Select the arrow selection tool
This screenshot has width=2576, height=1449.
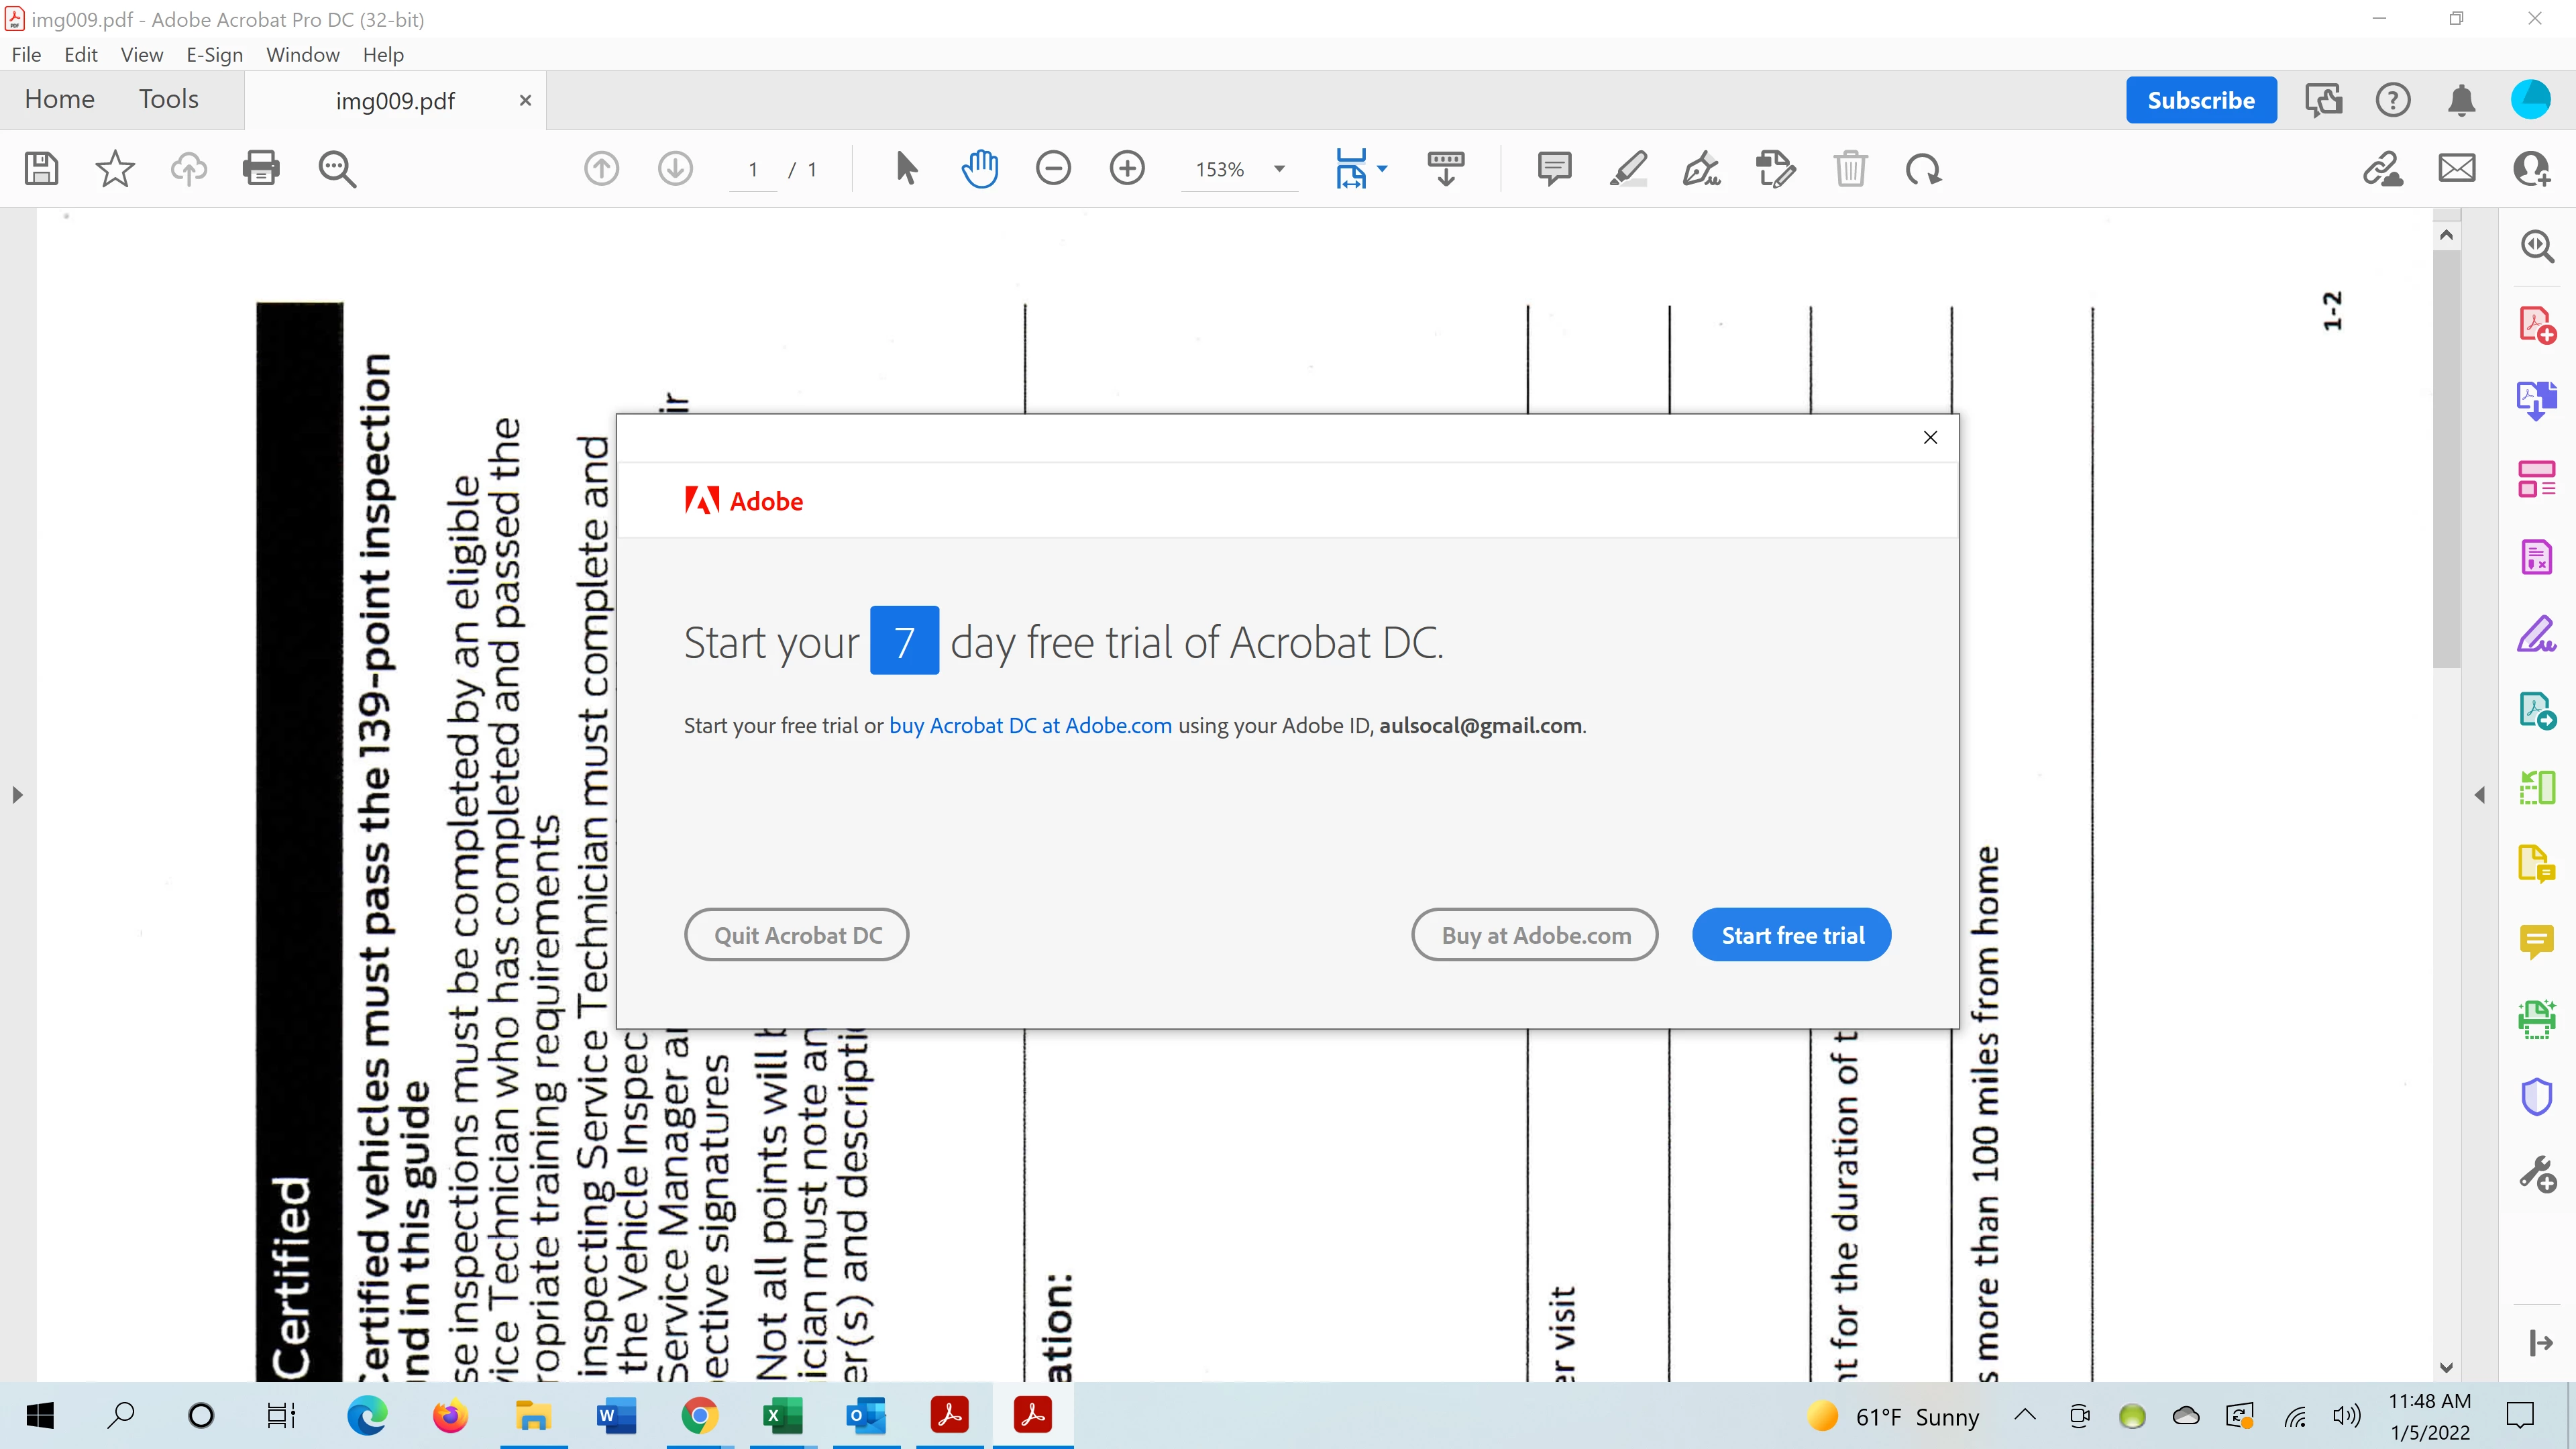906,169
